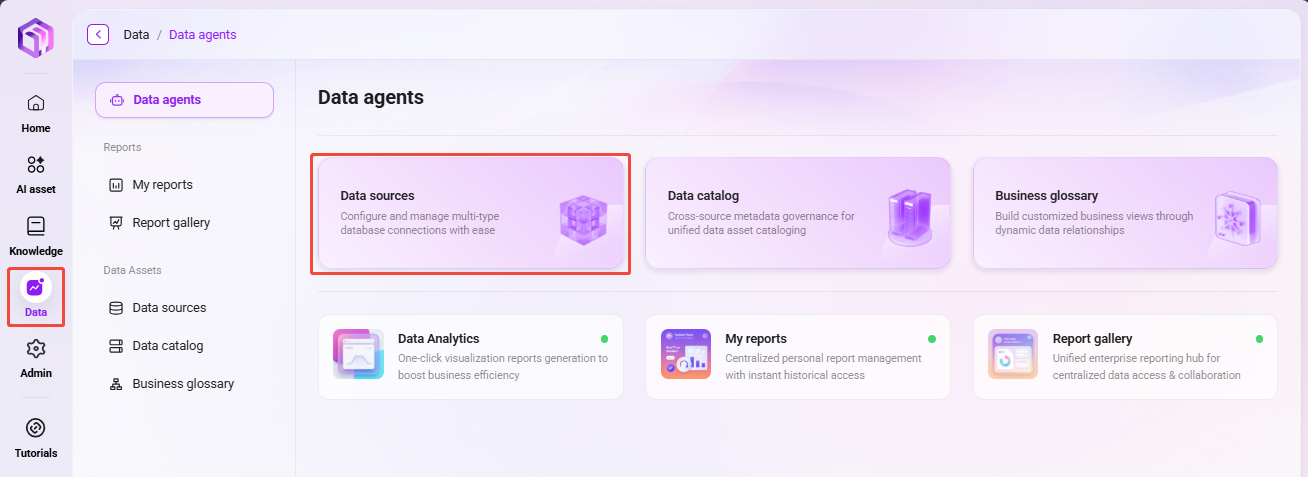1308x477 pixels.
Task: Select the Knowledge book icon
Action: (36, 226)
